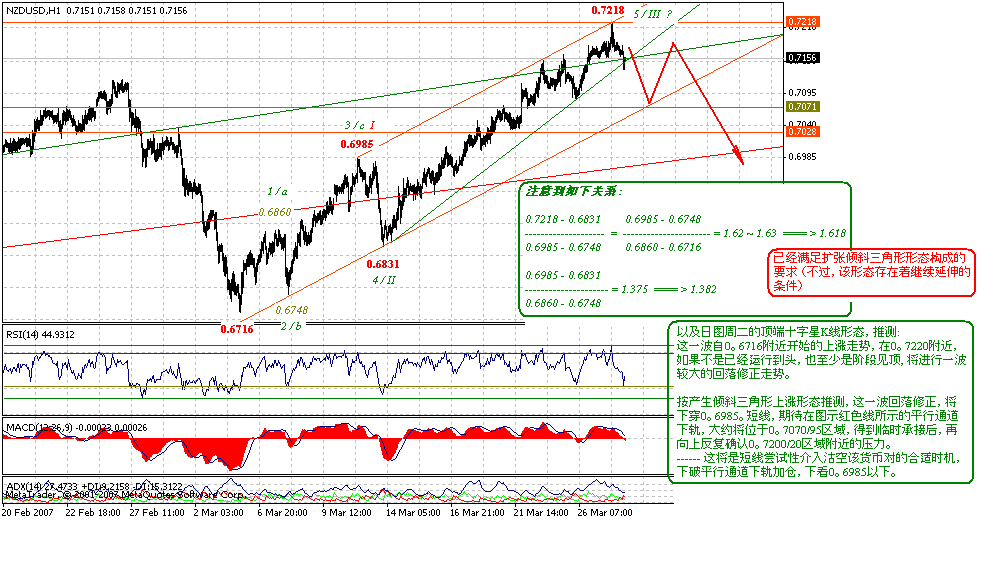This screenshot has width=982, height=579.
Task: Click the olive 0.6860 level label
Action: pyautogui.click(x=275, y=212)
